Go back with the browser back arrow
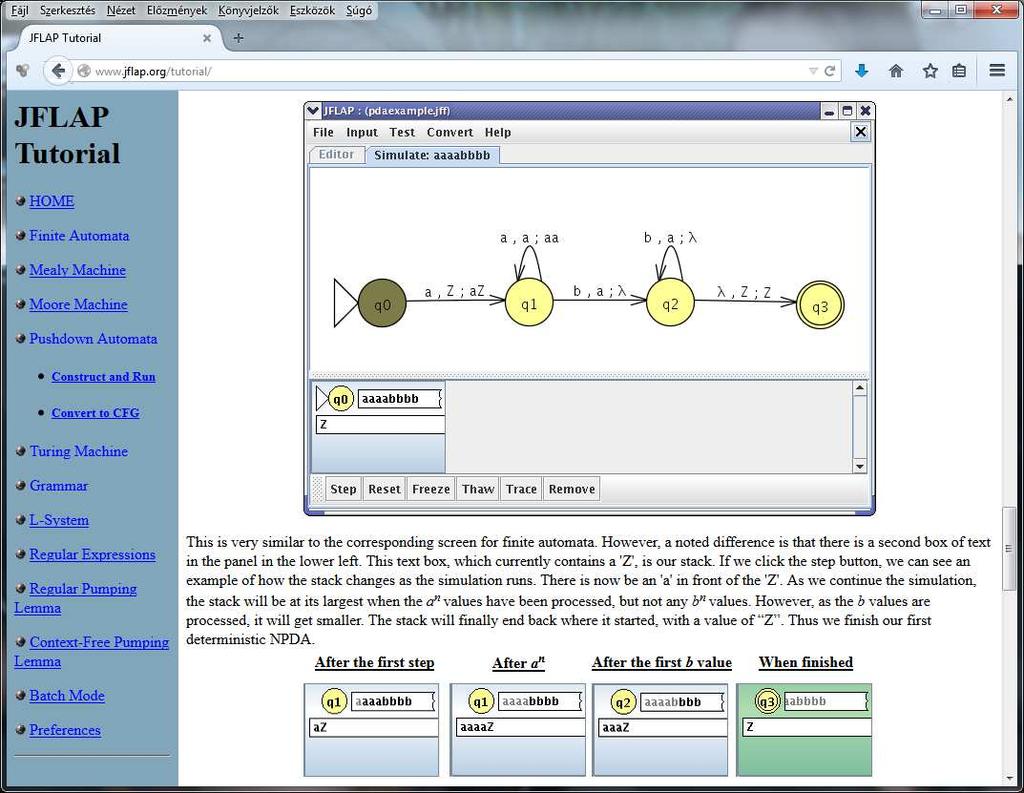This screenshot has height=793, width=1024. point(57,71)
